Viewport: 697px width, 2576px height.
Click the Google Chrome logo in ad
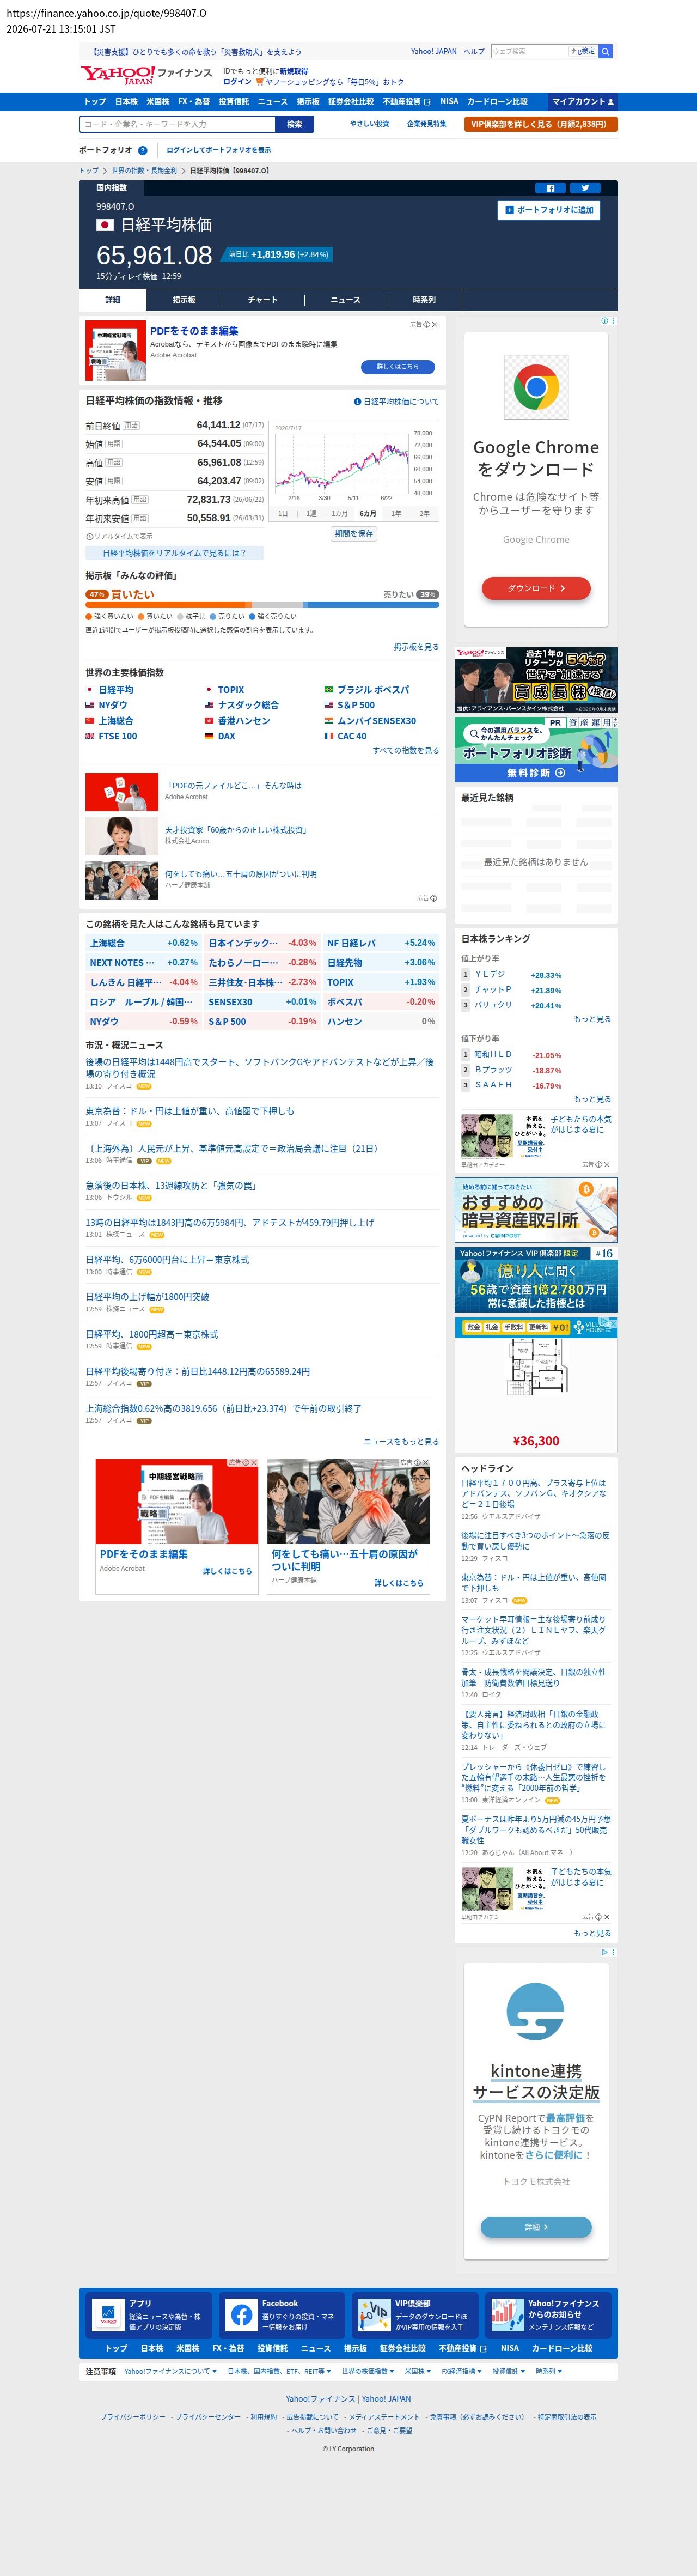(x=536, y=387)
